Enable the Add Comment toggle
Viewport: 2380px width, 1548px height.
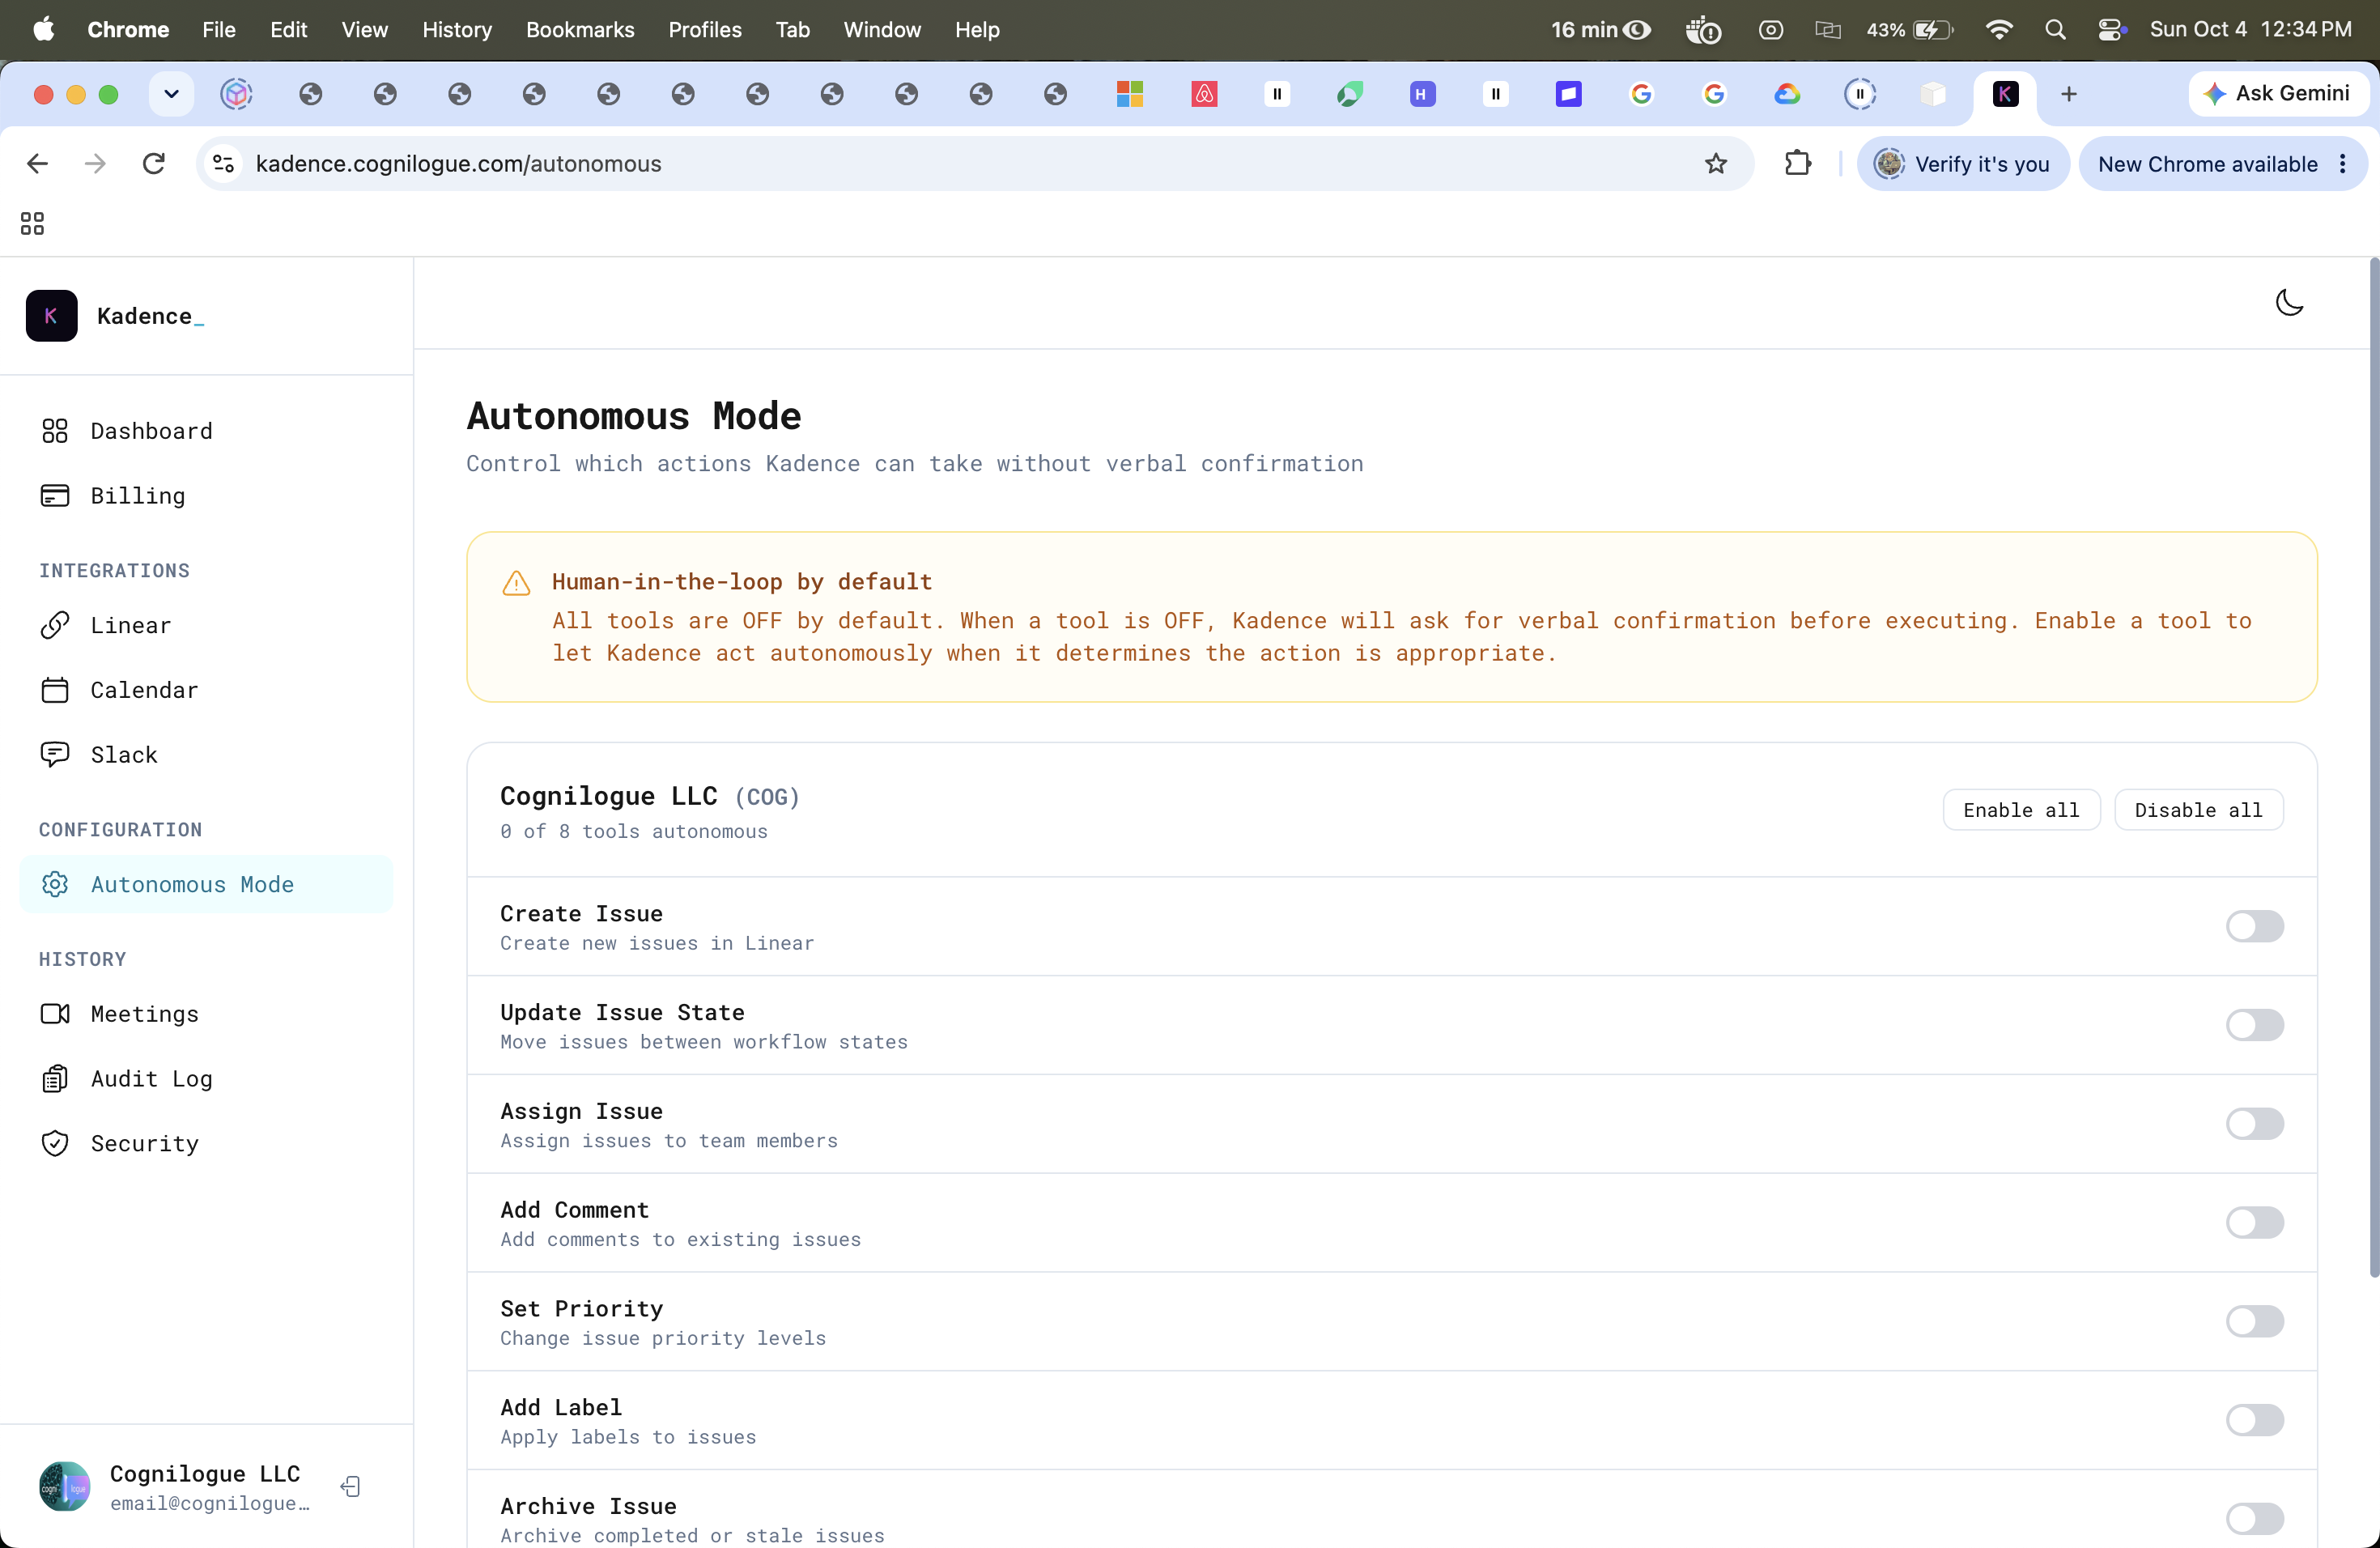[2254, 1222]
